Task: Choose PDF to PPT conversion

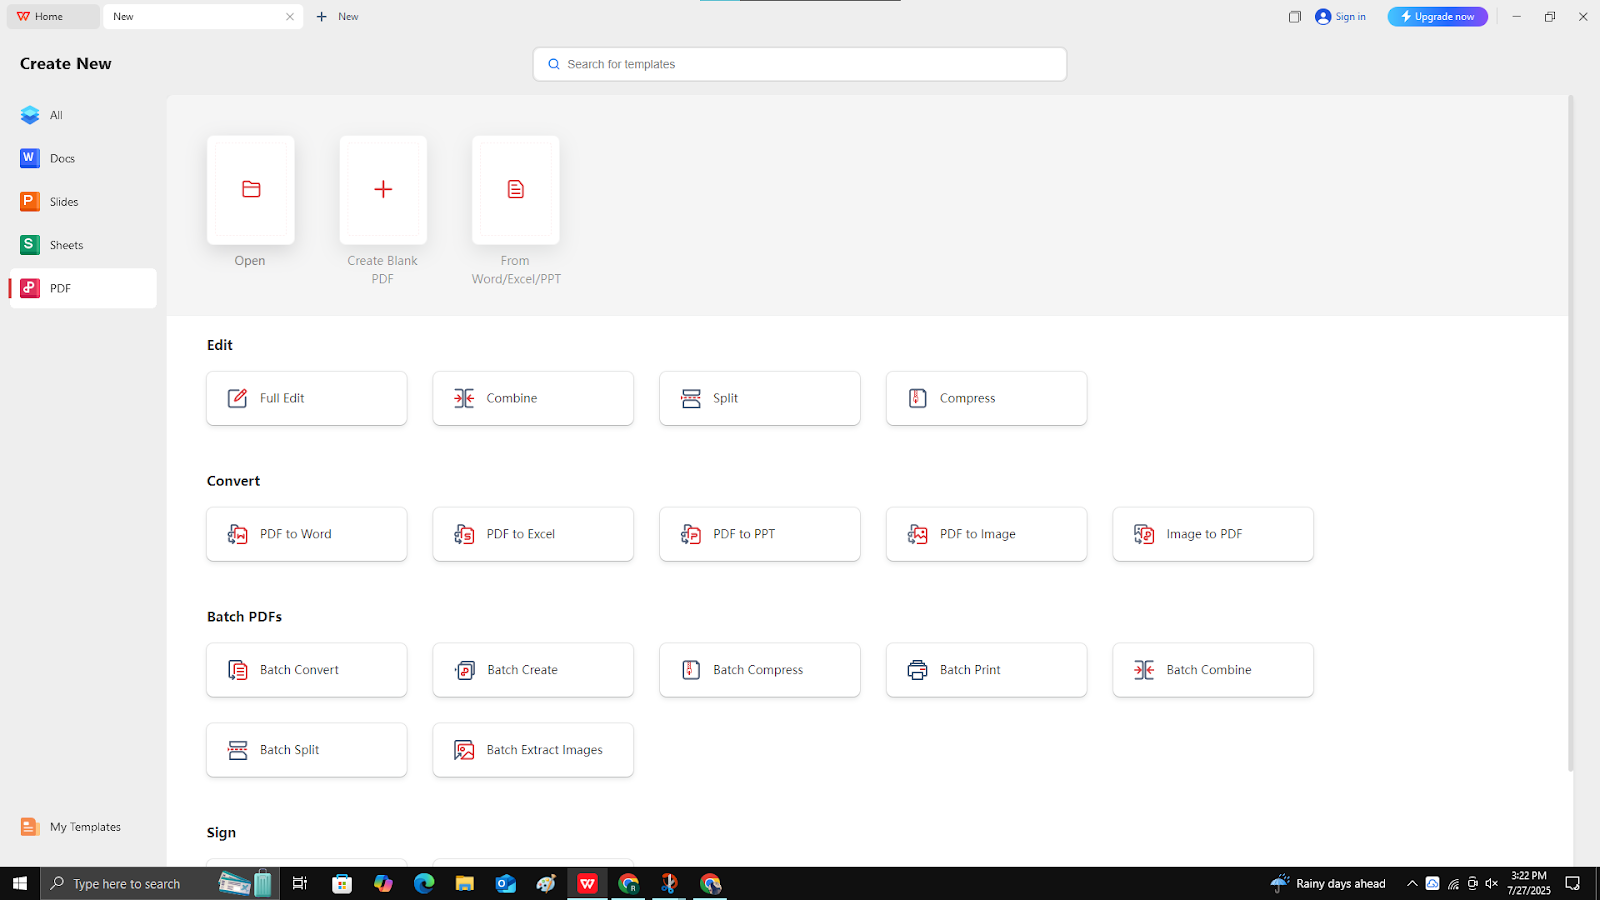Action: (x=760, y=534)
